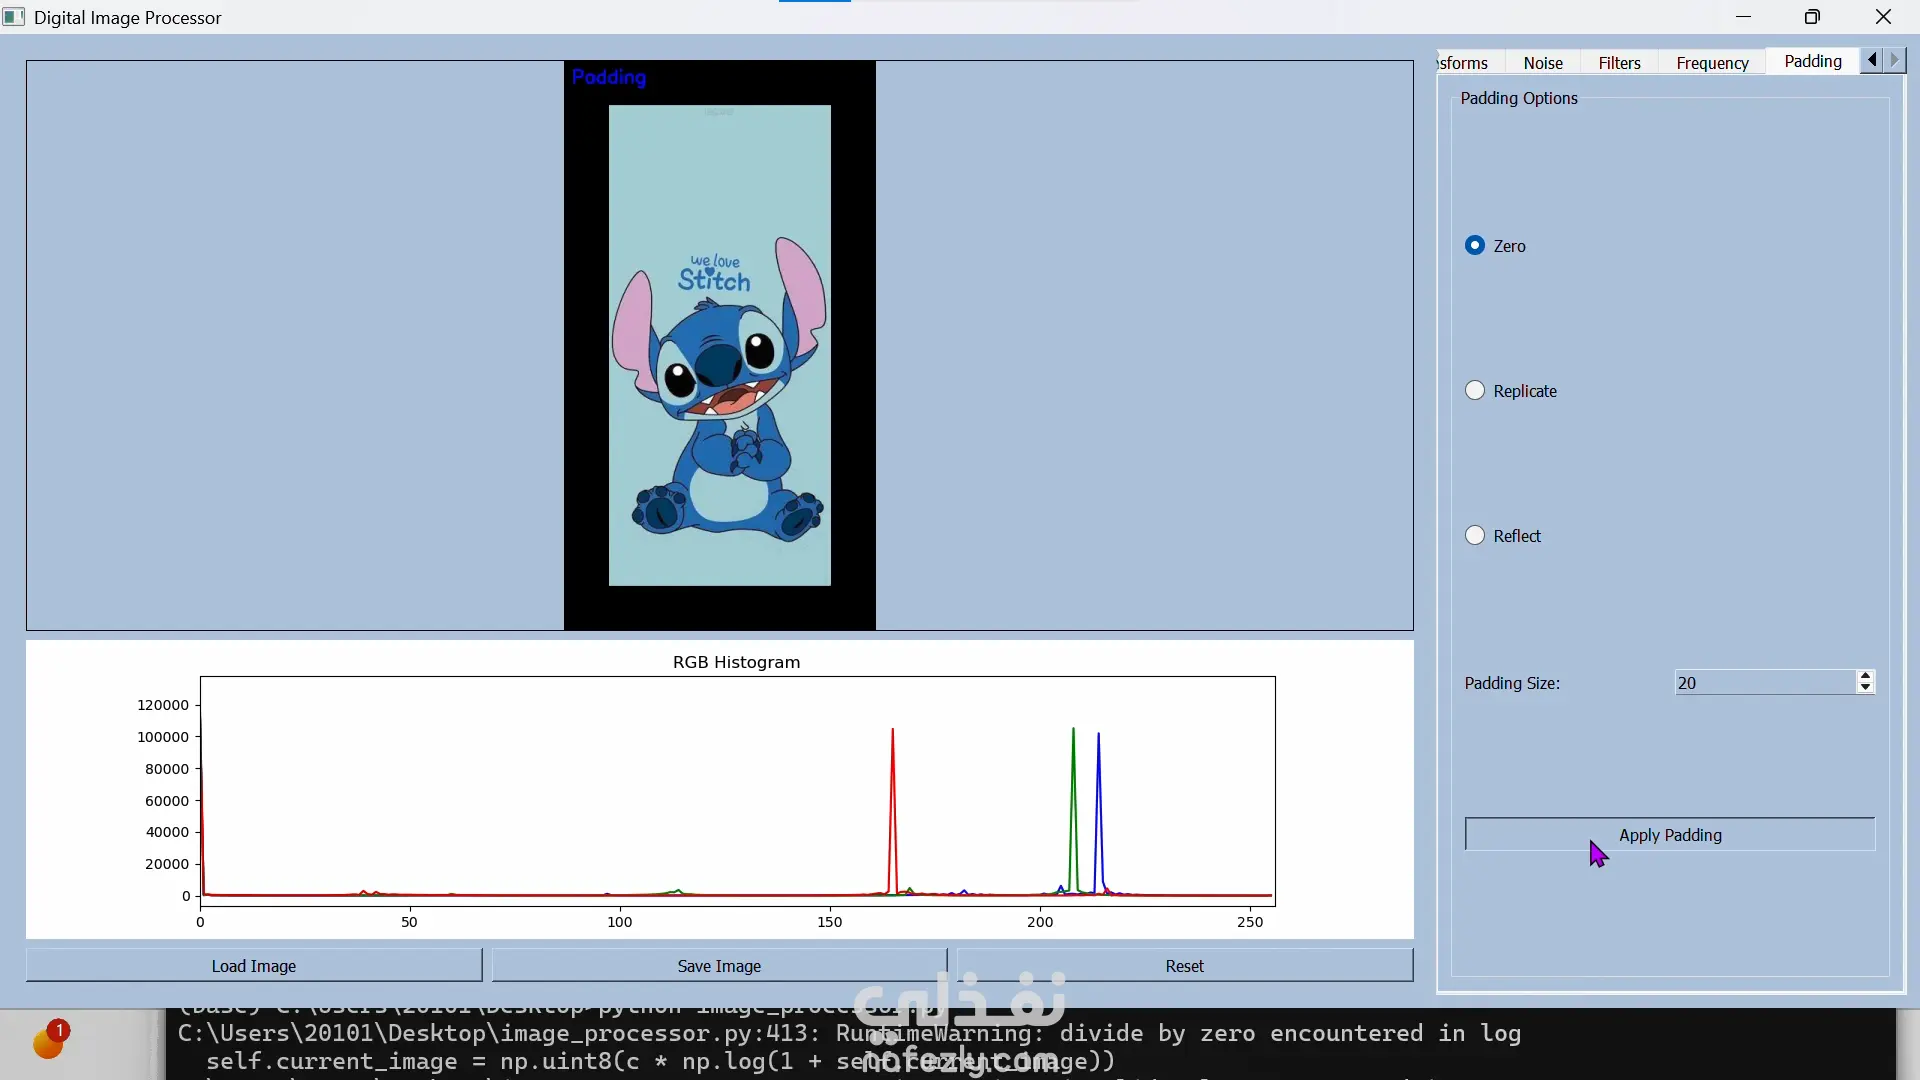Screen dimensions: 1920x1080
Task: Close the Digital Image Processor window
Action: pos(1883,17)
